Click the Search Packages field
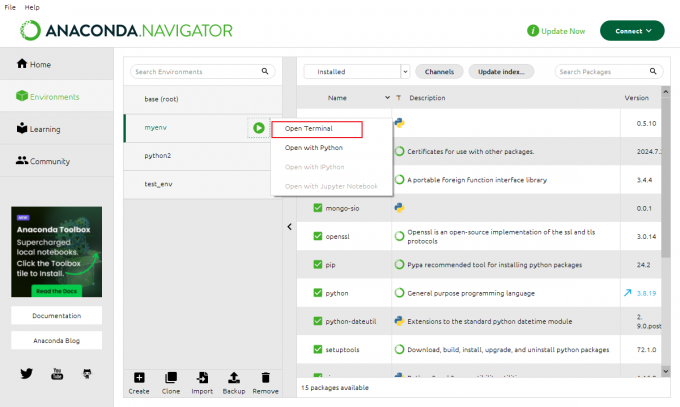Image resolution: width=680 pixels, height=407 pixels. click(609, 72)
